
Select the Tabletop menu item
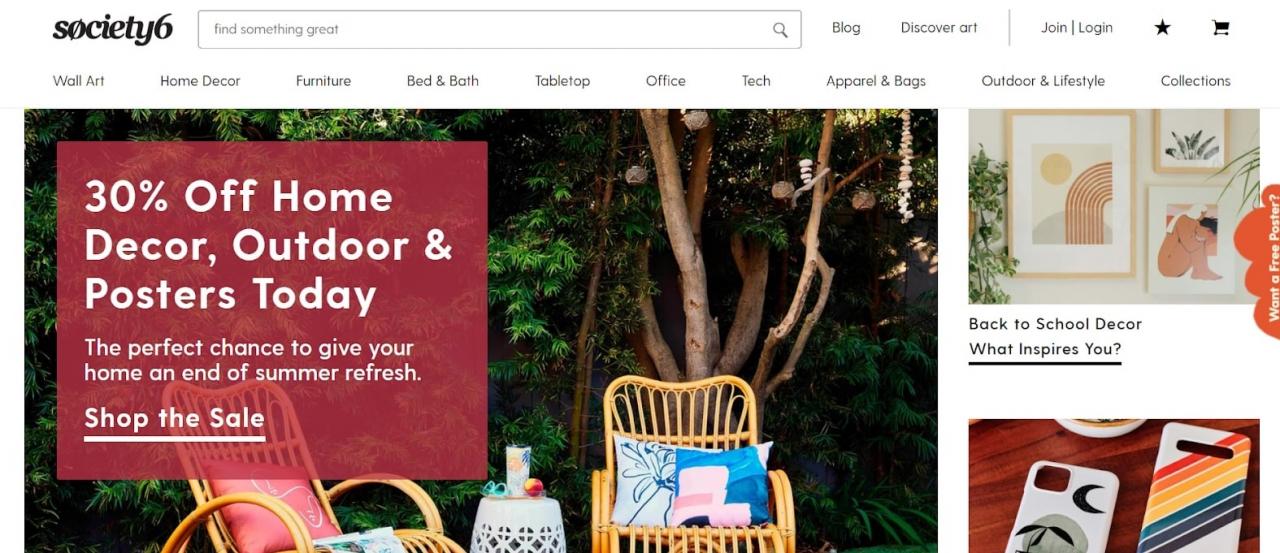pyautogui.click(x=562, y=81)
